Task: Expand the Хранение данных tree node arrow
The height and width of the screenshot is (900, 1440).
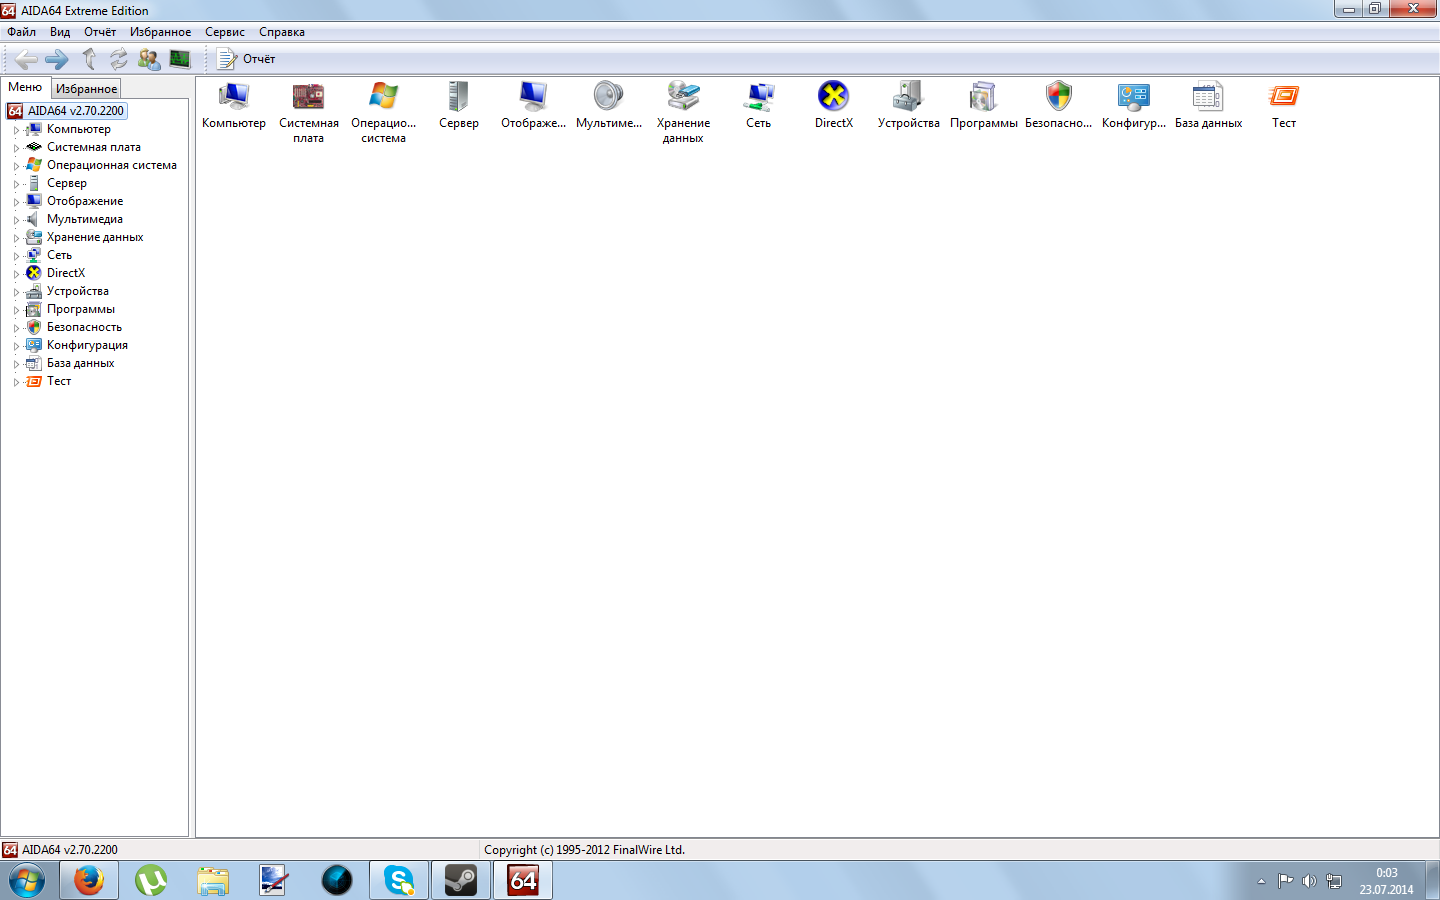Action: (x=16, y=238)
